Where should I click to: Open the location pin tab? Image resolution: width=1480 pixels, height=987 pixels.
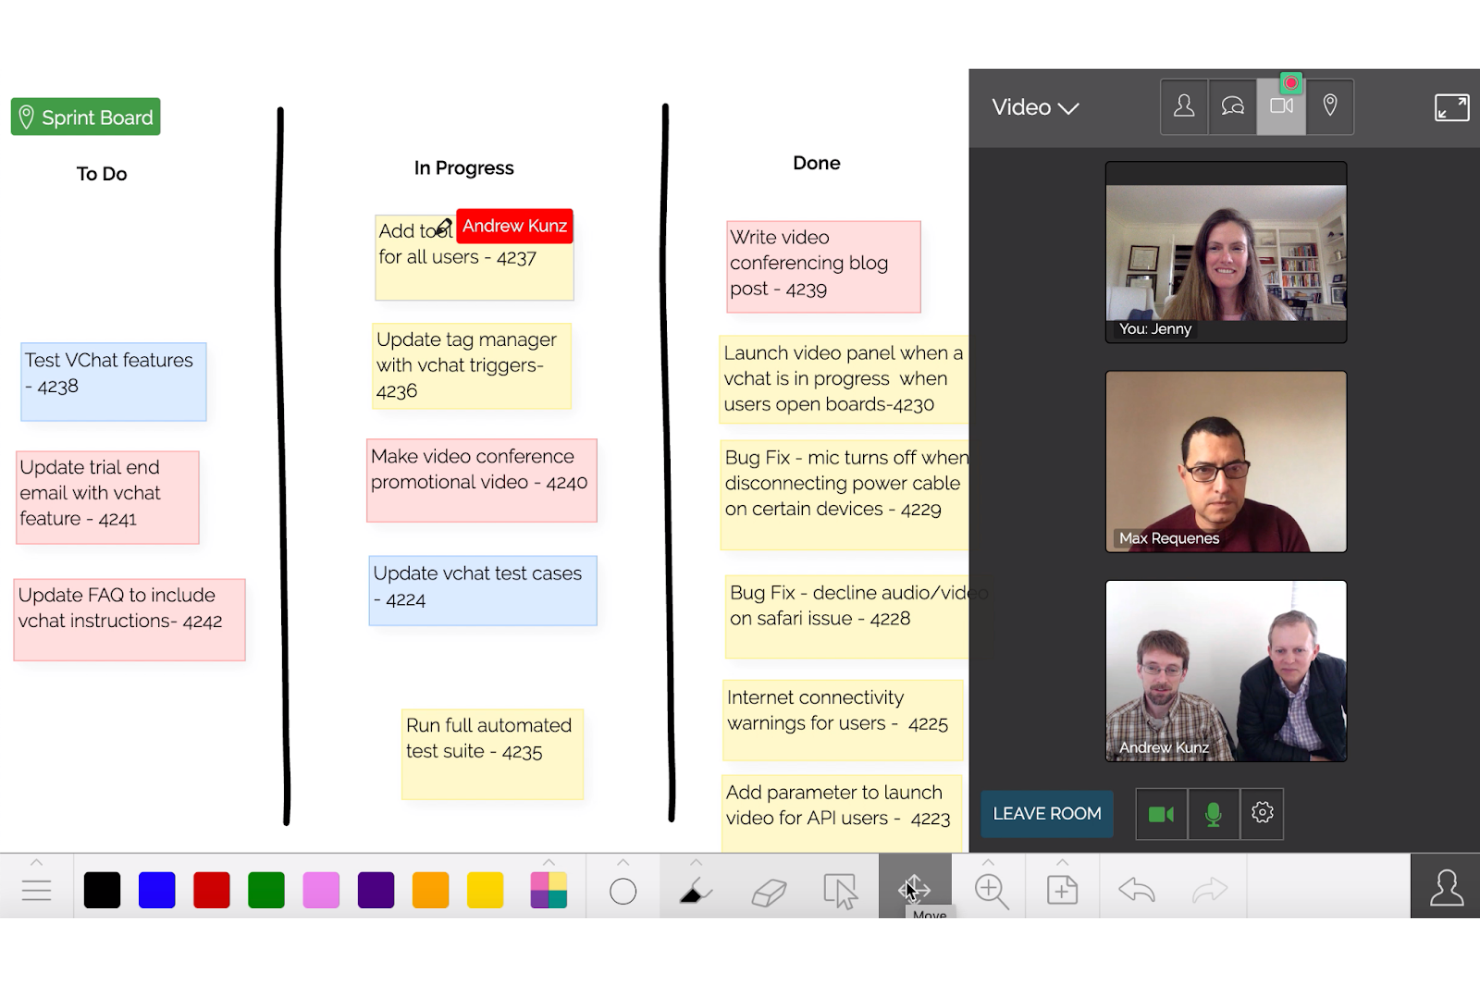point(1330,106)
